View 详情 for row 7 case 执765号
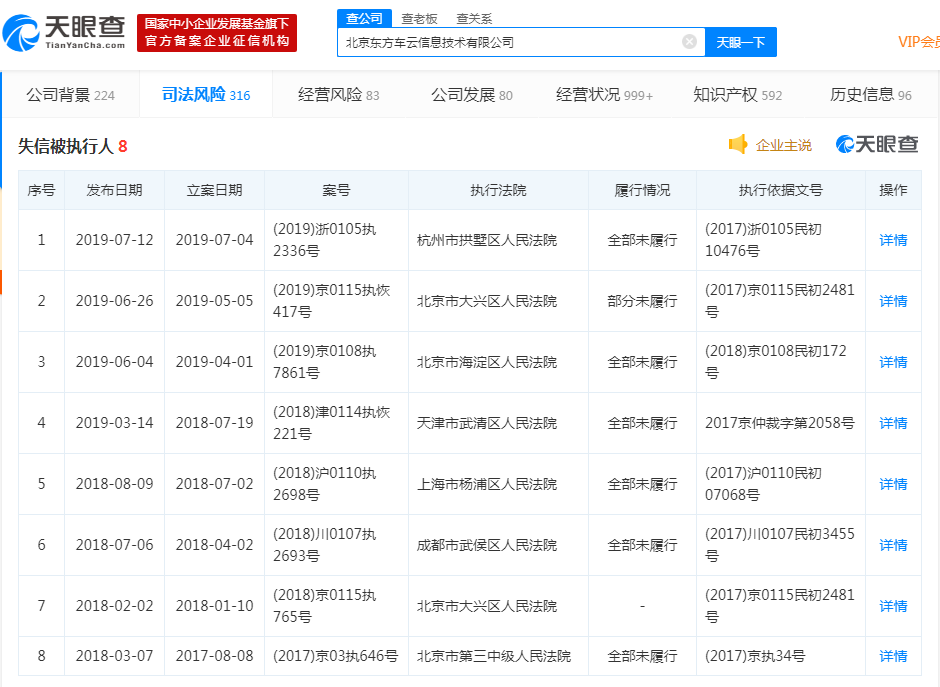 893,607
